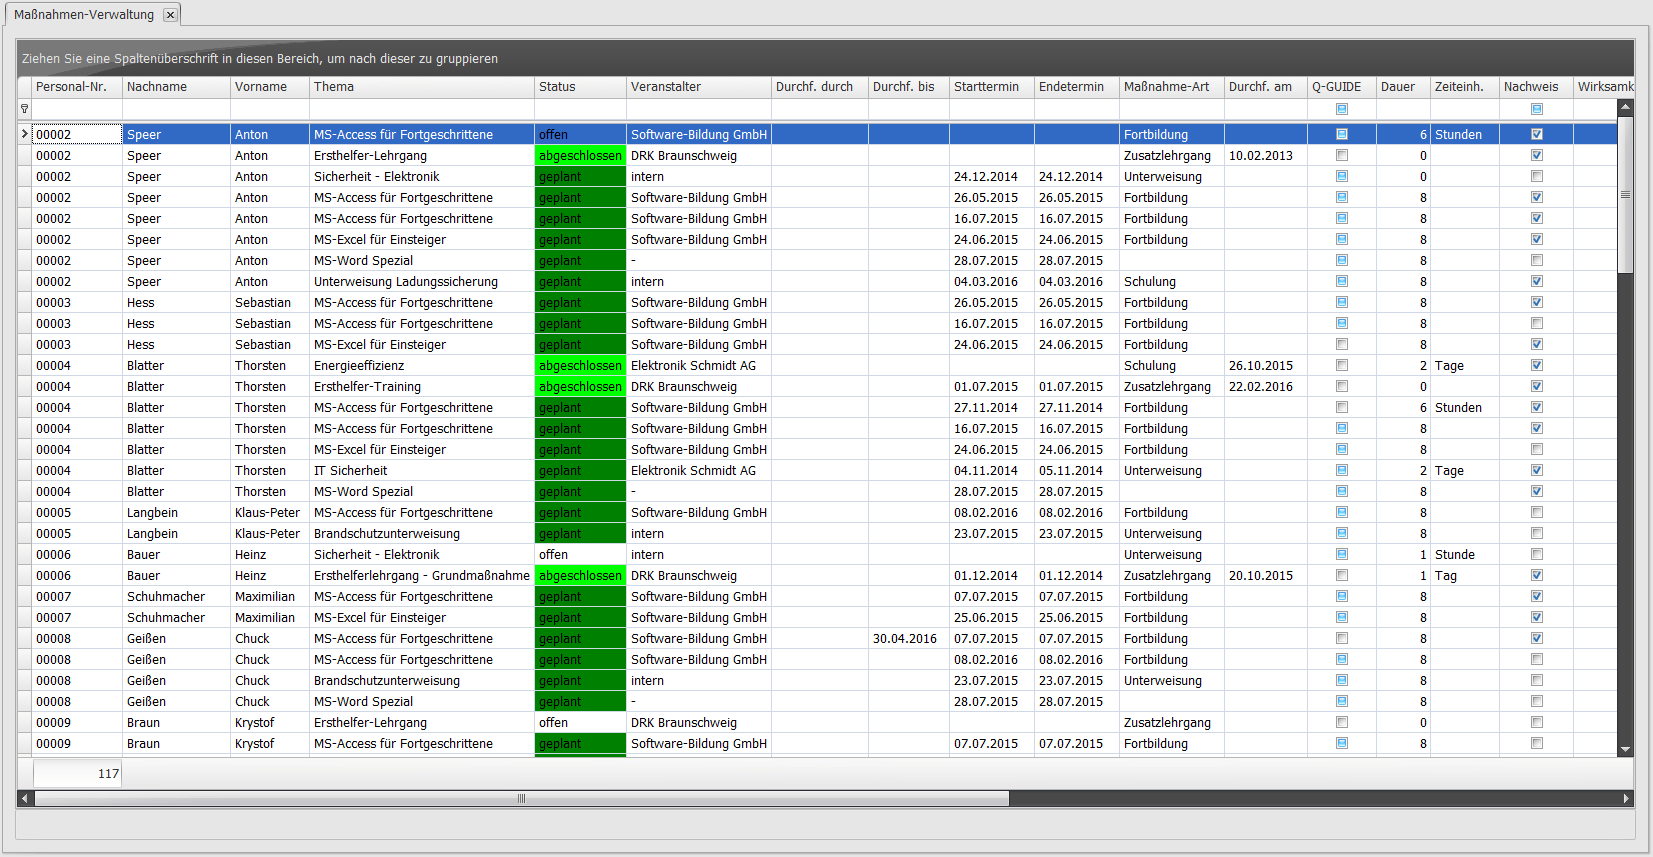
Task: Uncheck Nachweis in the Sicherheit - Elektronik Bauer row
Action: (x=1537, y=555)
